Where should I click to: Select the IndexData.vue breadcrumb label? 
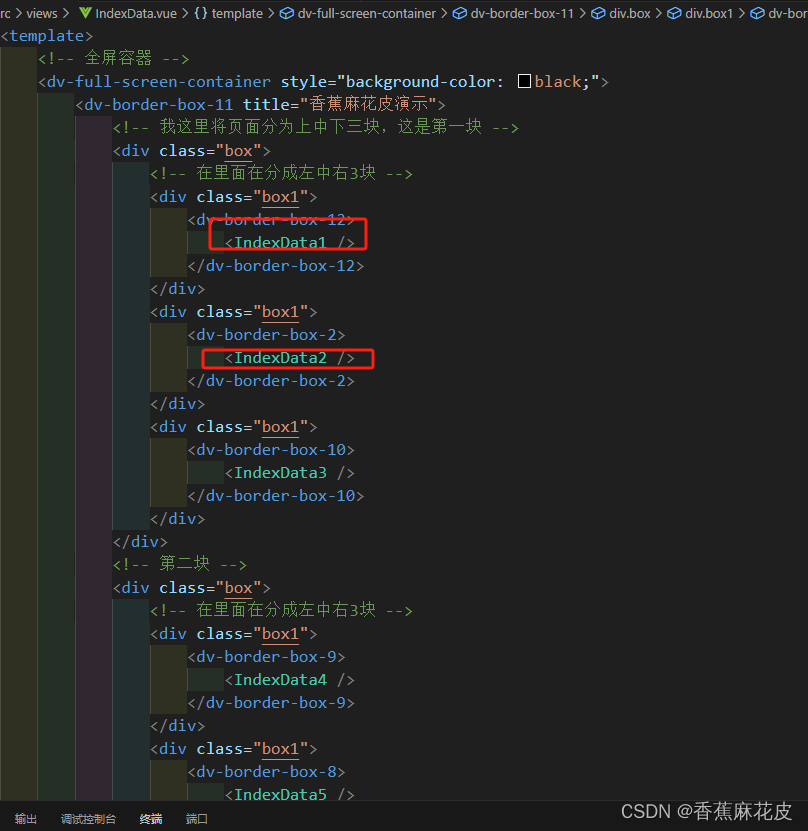tap(135, 13)
